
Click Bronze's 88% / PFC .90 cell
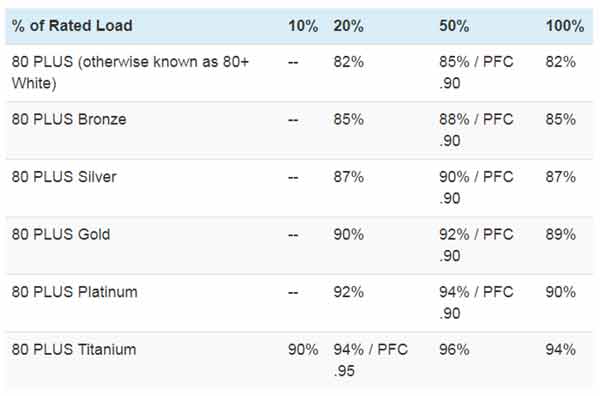[476, 130]
